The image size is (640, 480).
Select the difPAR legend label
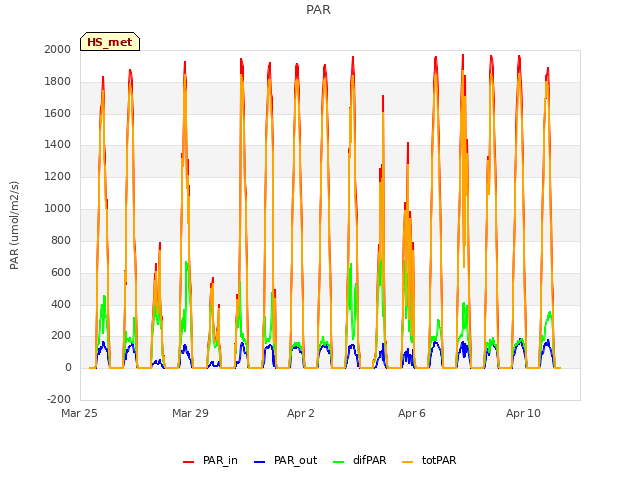click(x=369, y=460)
